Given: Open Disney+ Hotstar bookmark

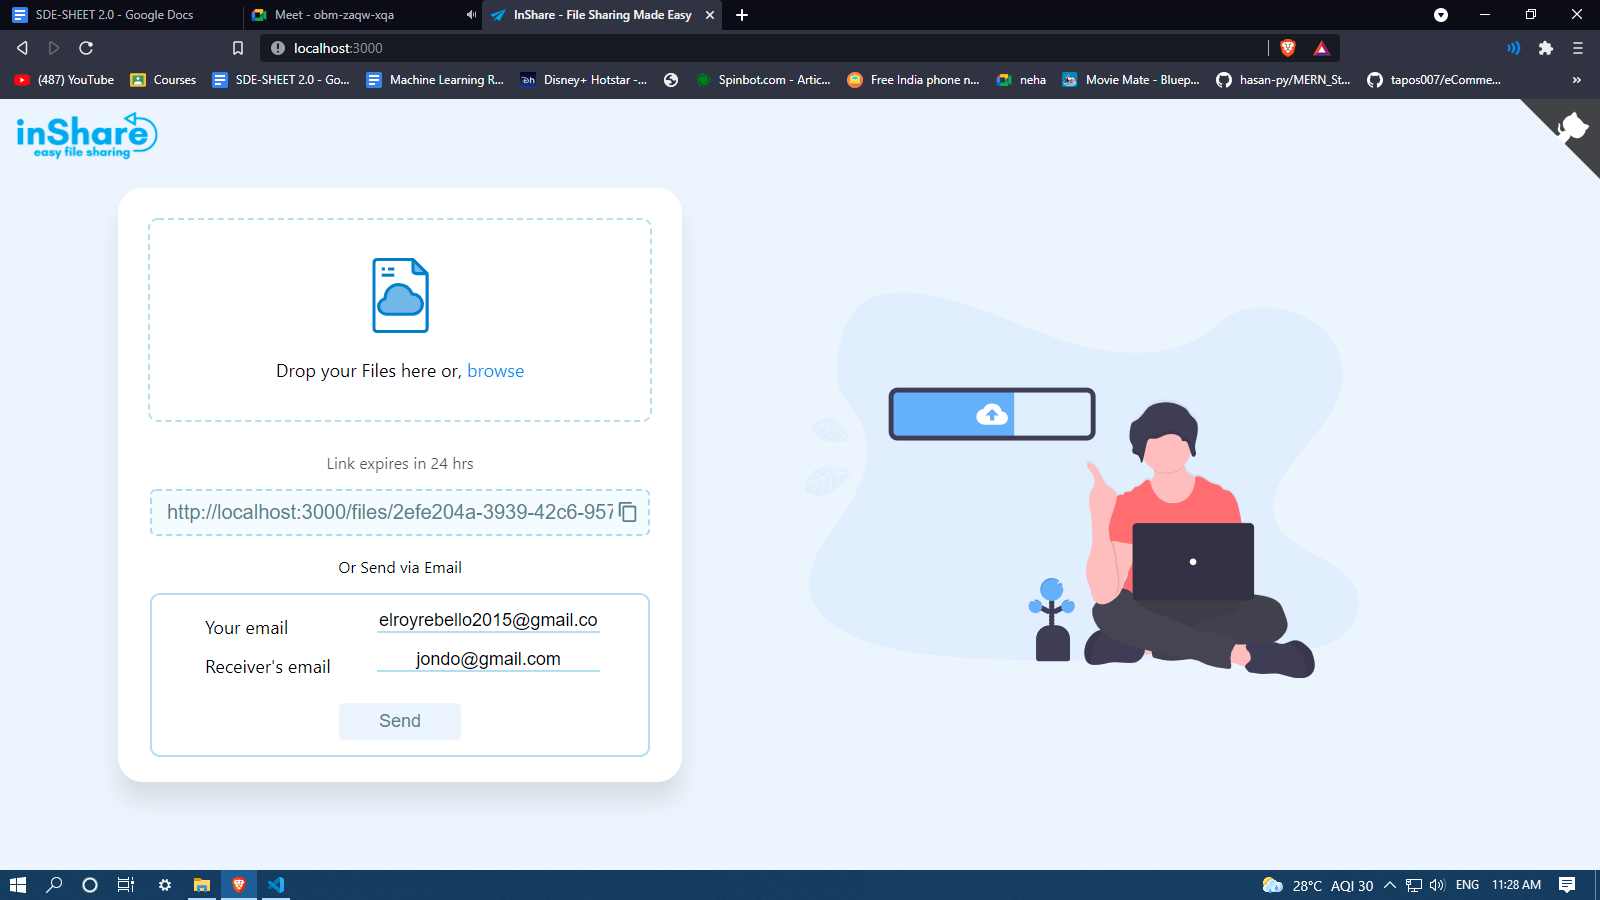Looking at the screenshot, I should 583,80.
